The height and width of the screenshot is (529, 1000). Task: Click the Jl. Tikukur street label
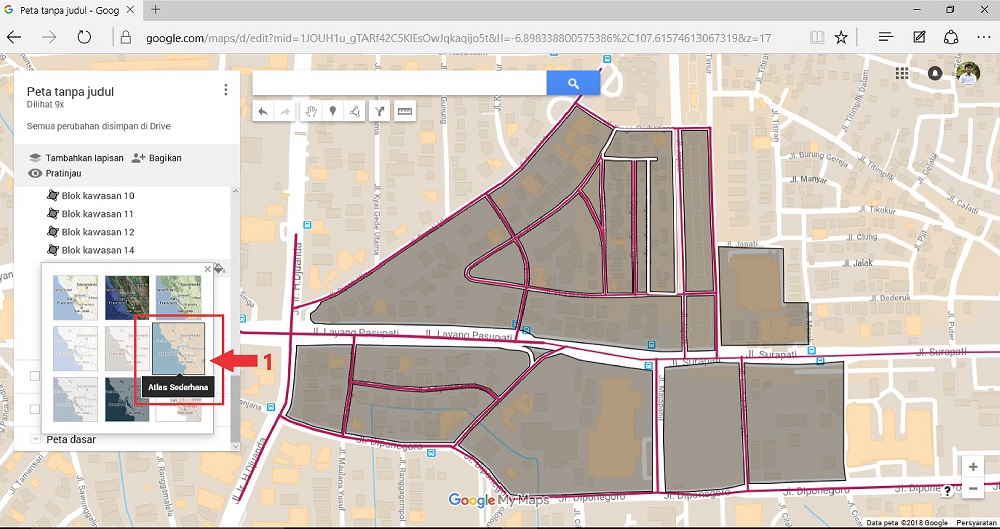pos(878,209)
